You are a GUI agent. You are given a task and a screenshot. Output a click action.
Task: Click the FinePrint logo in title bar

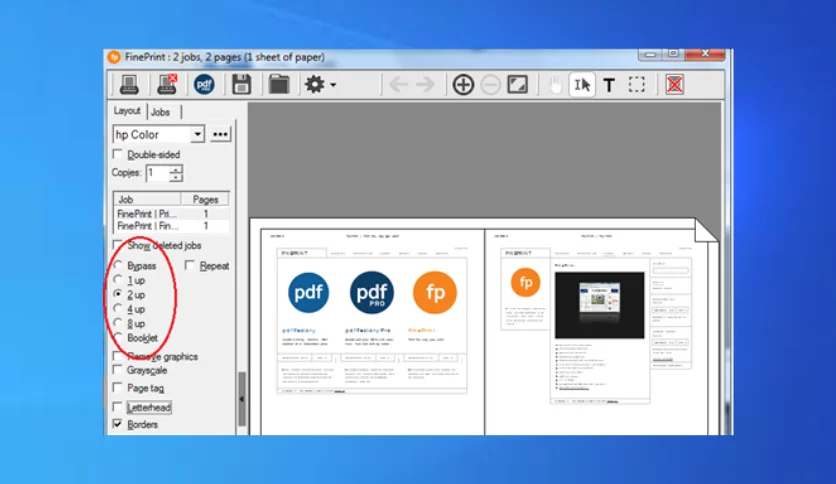point(114,57)
